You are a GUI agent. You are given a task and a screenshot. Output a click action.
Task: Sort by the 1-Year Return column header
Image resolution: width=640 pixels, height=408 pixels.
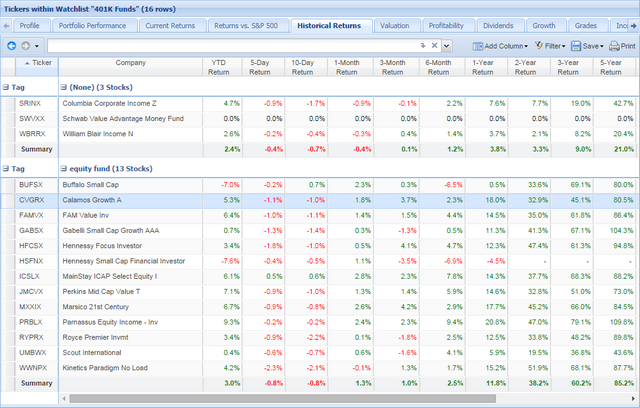tap(483, 67)
